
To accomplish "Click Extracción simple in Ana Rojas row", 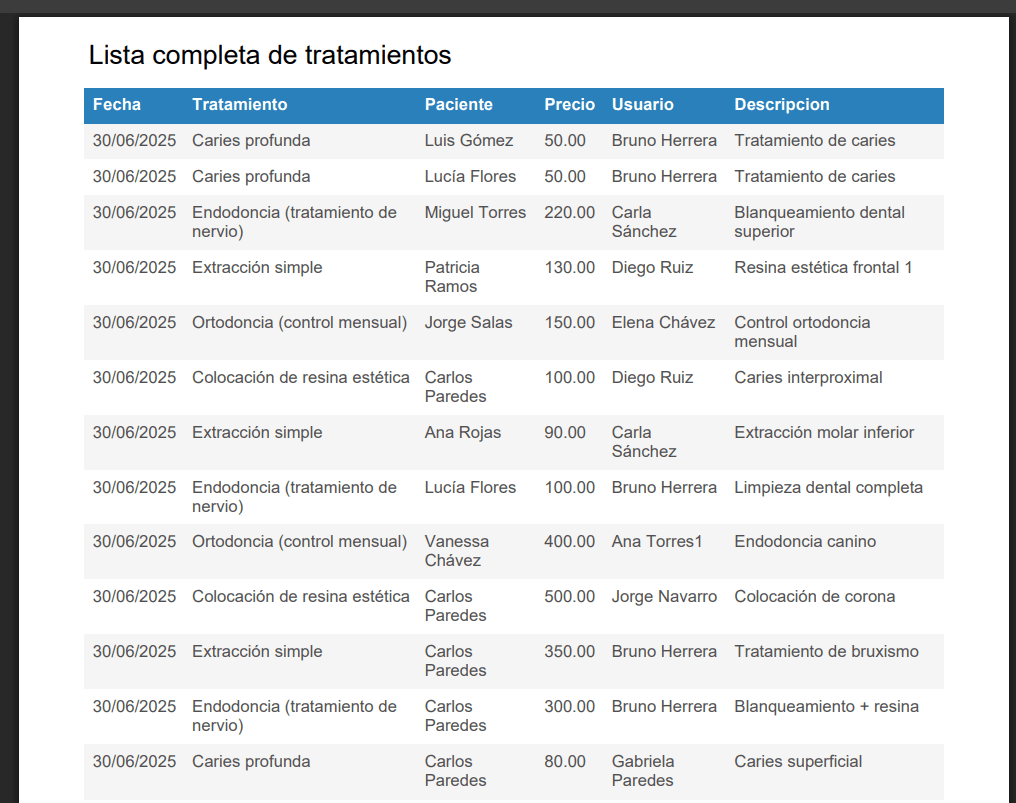I will (x=255, y=432).
